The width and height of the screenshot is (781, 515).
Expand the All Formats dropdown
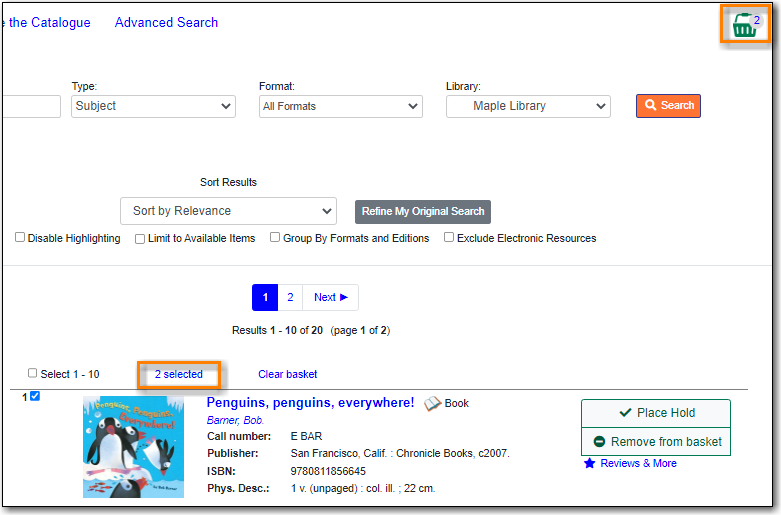click(340, 106)
